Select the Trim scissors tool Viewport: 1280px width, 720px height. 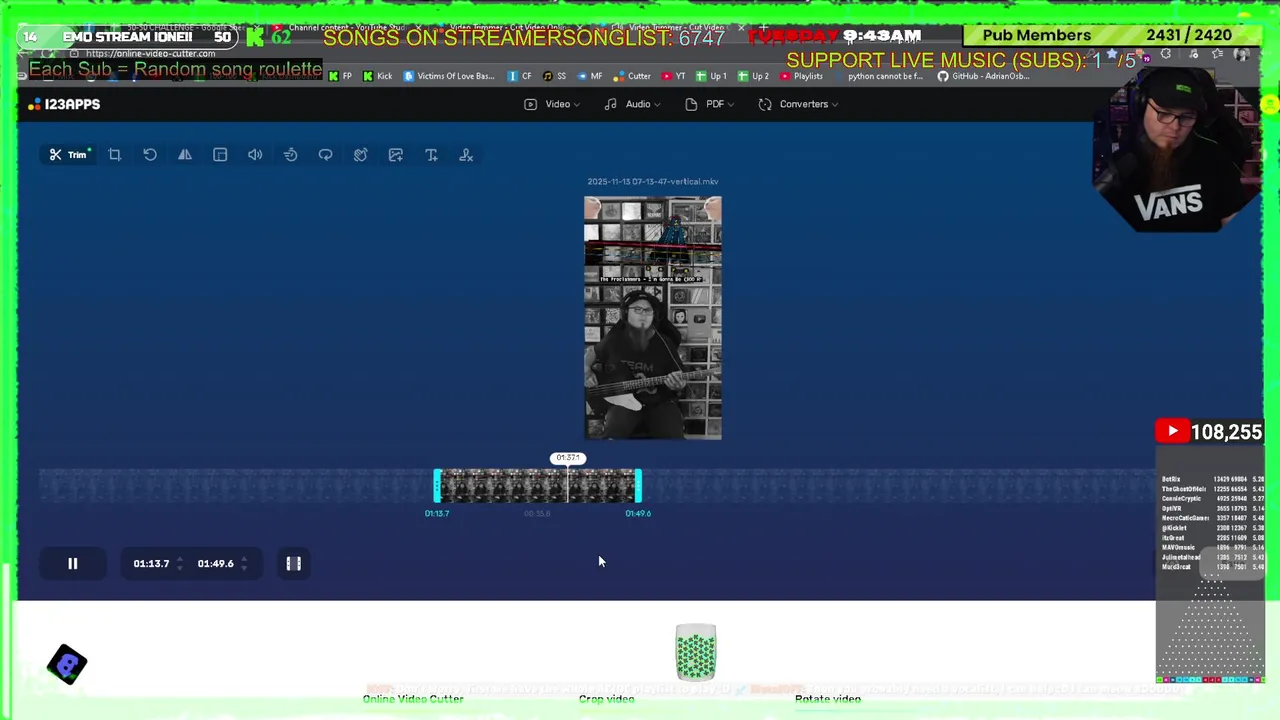(69, 155)
